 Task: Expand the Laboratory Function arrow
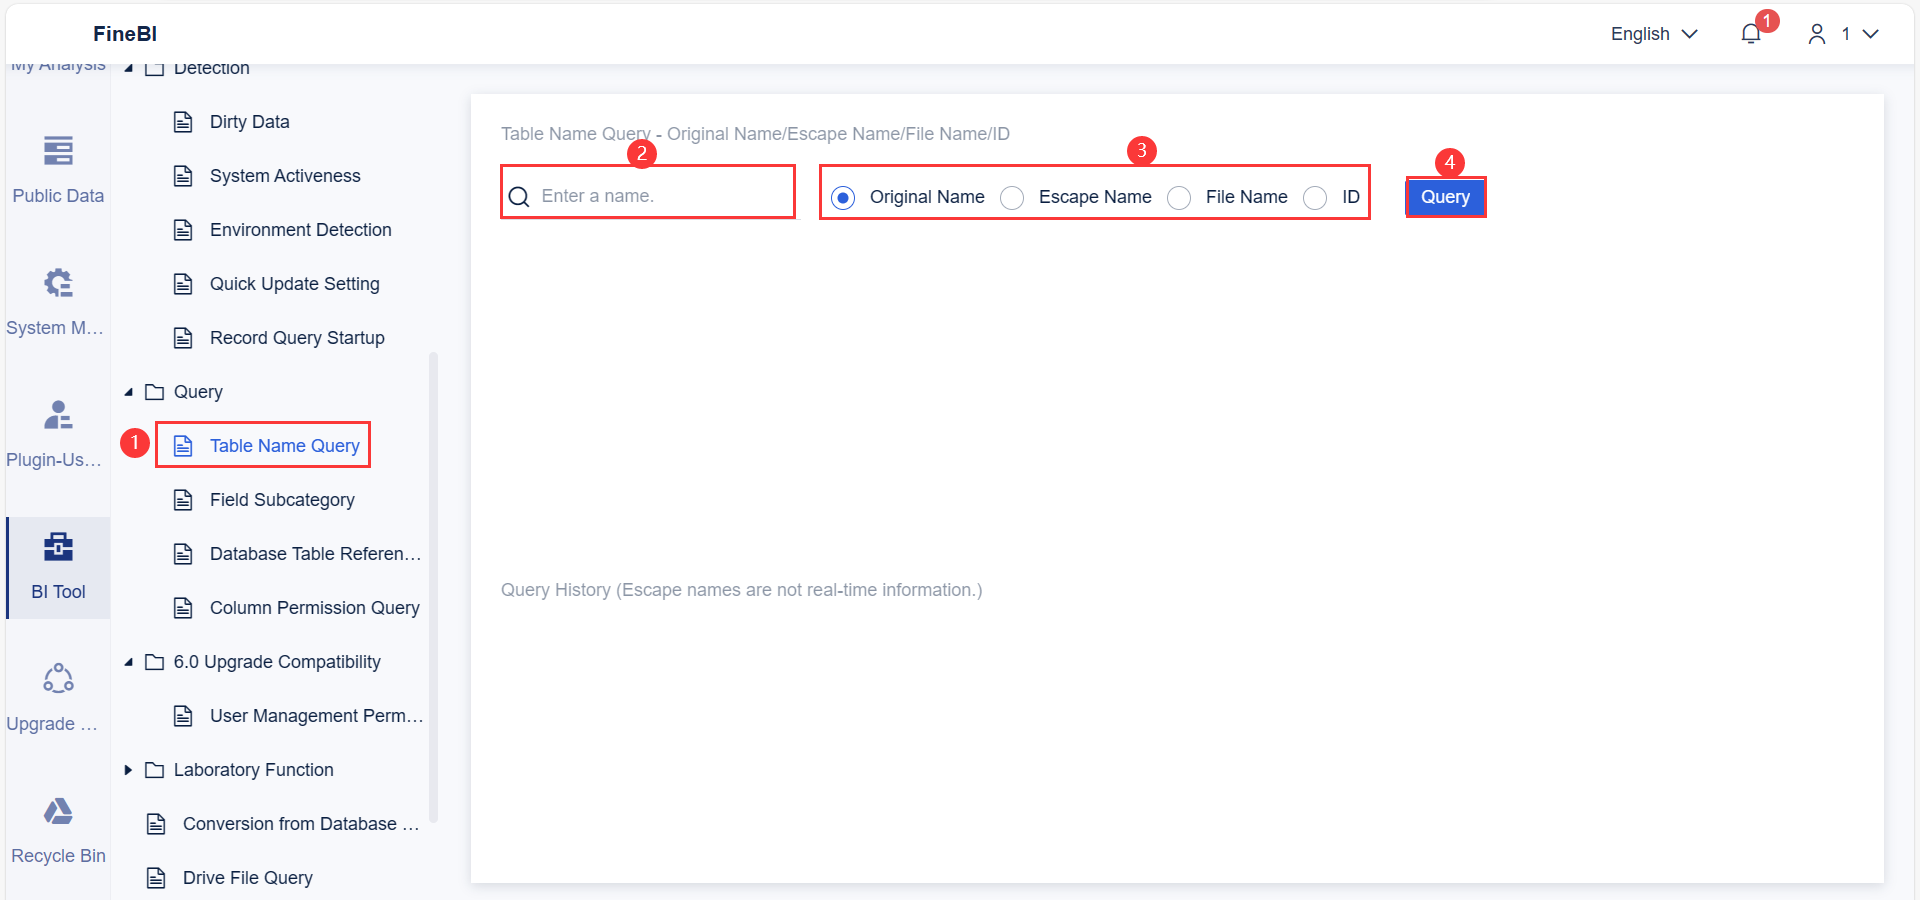128,770
